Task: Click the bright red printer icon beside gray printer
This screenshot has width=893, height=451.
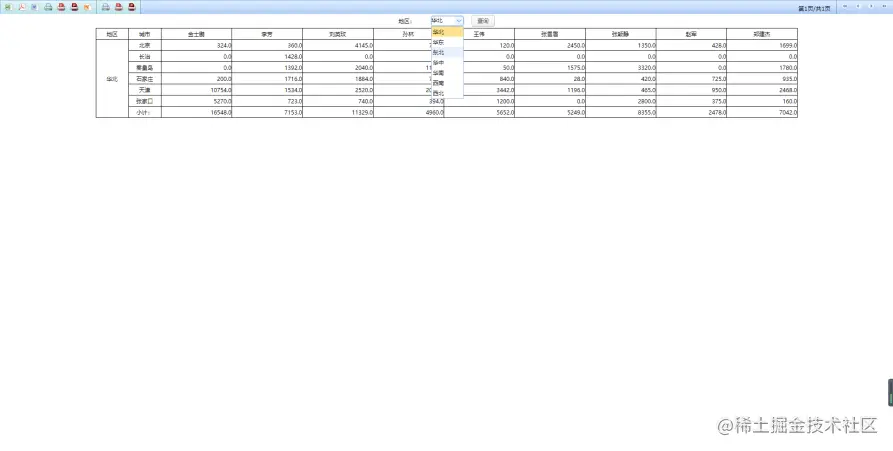Action: tap(118, 7)
